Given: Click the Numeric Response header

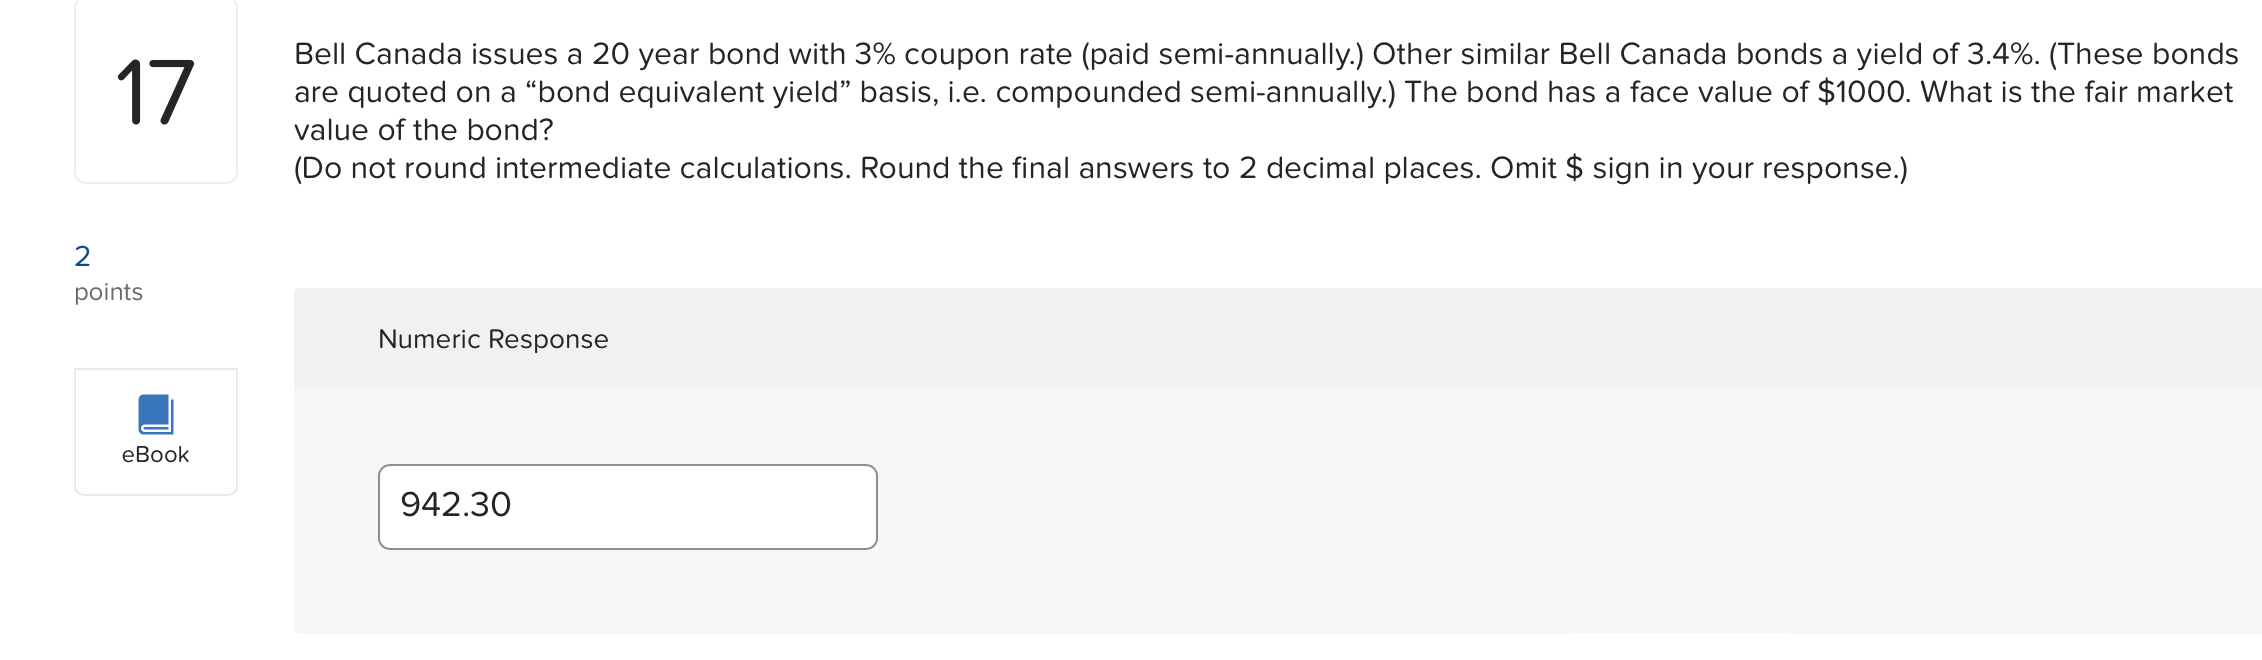Looking at the screenshot, I should click(x=492, y=339).
